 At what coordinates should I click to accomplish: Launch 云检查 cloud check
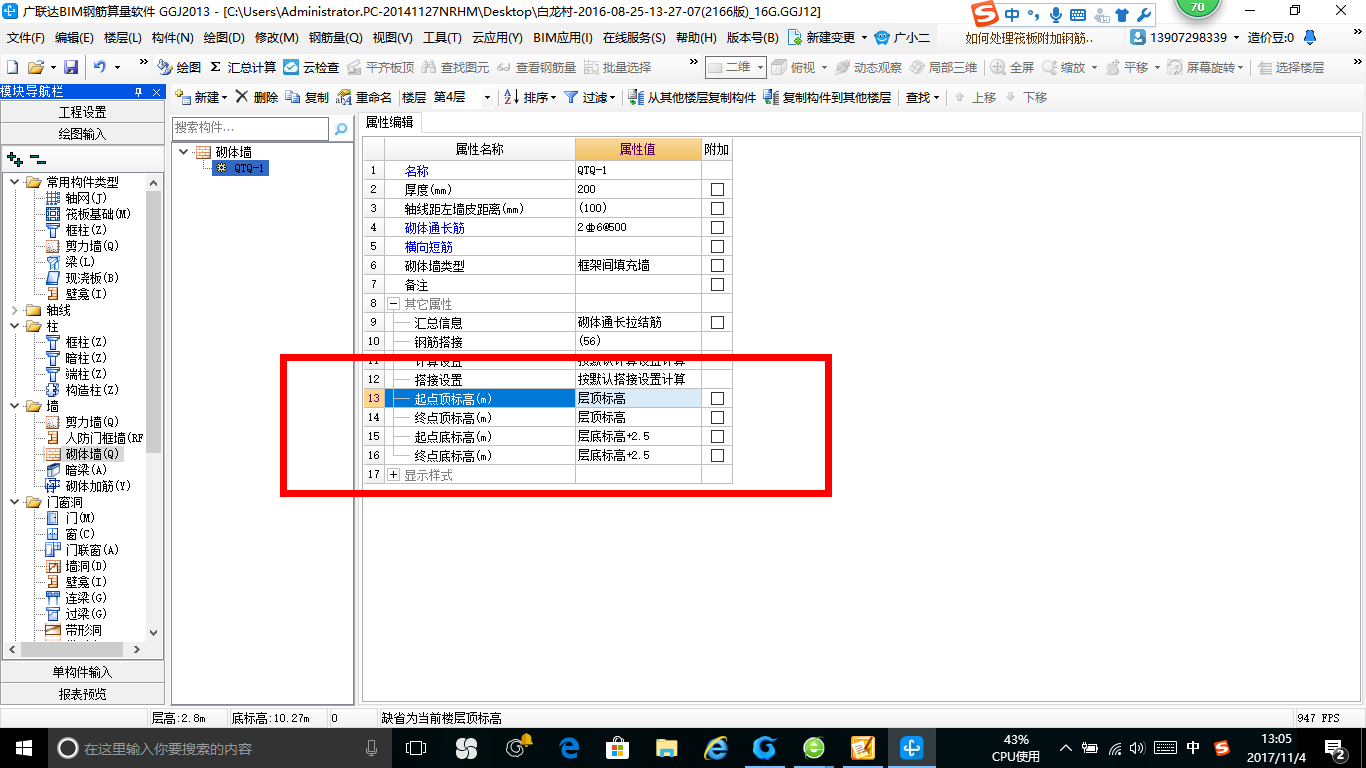click(x=311, y=67)
